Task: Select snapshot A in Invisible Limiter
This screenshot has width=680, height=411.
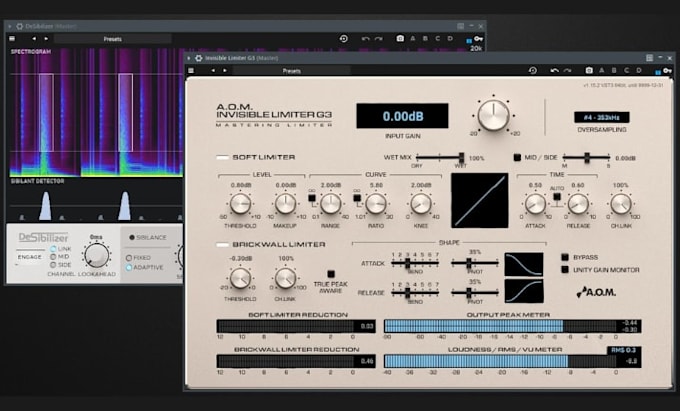Action: (602, 70)
